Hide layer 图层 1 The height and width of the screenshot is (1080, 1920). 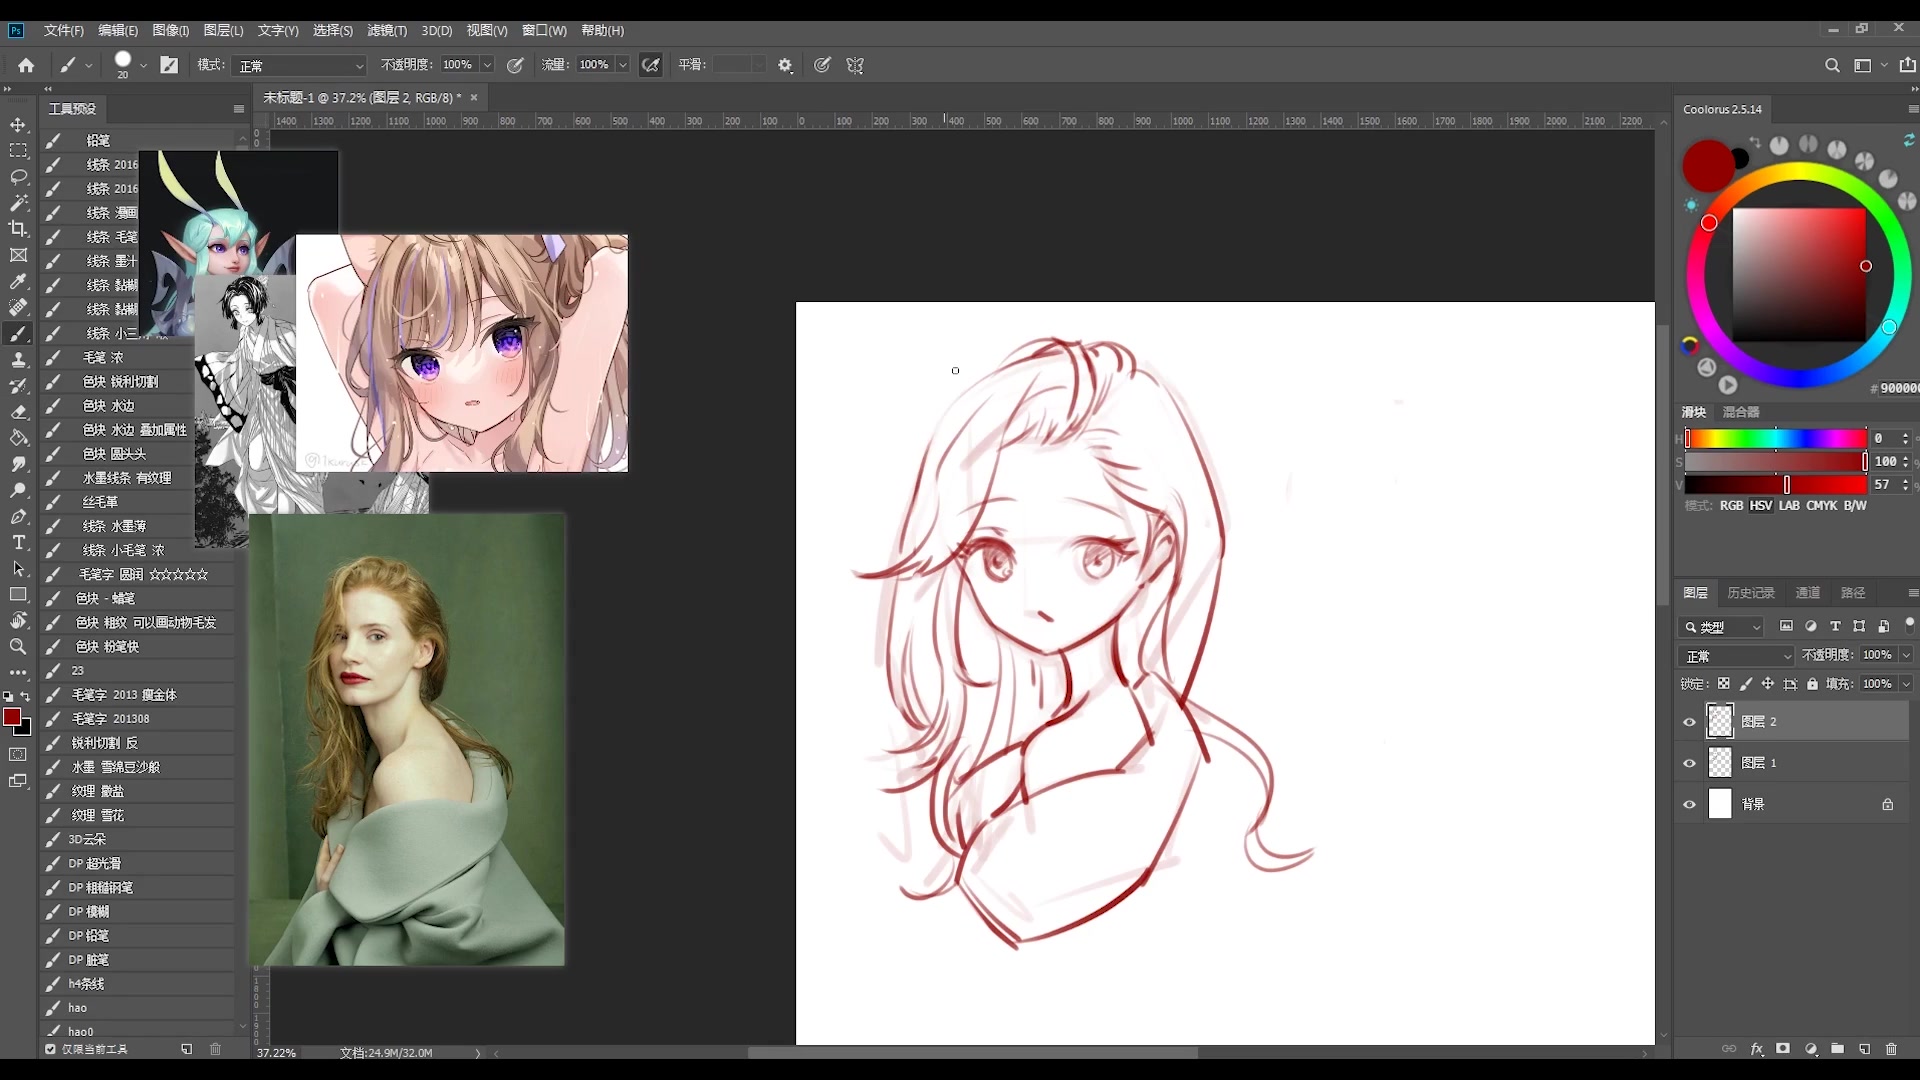[1690, 763]
